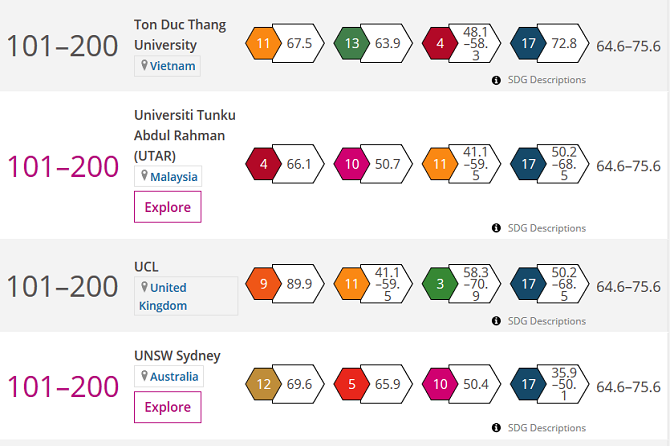Open the Australia country link
670x446 pixels.
[x=174, y=376]
